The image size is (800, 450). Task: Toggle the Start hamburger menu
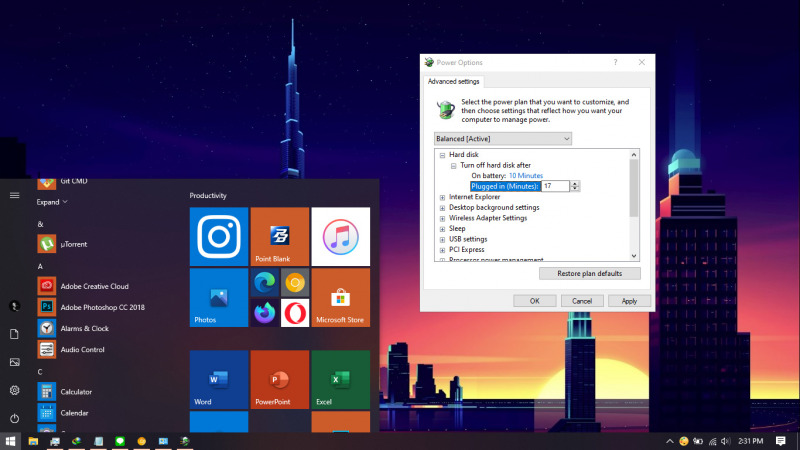(x=14, y=195)
